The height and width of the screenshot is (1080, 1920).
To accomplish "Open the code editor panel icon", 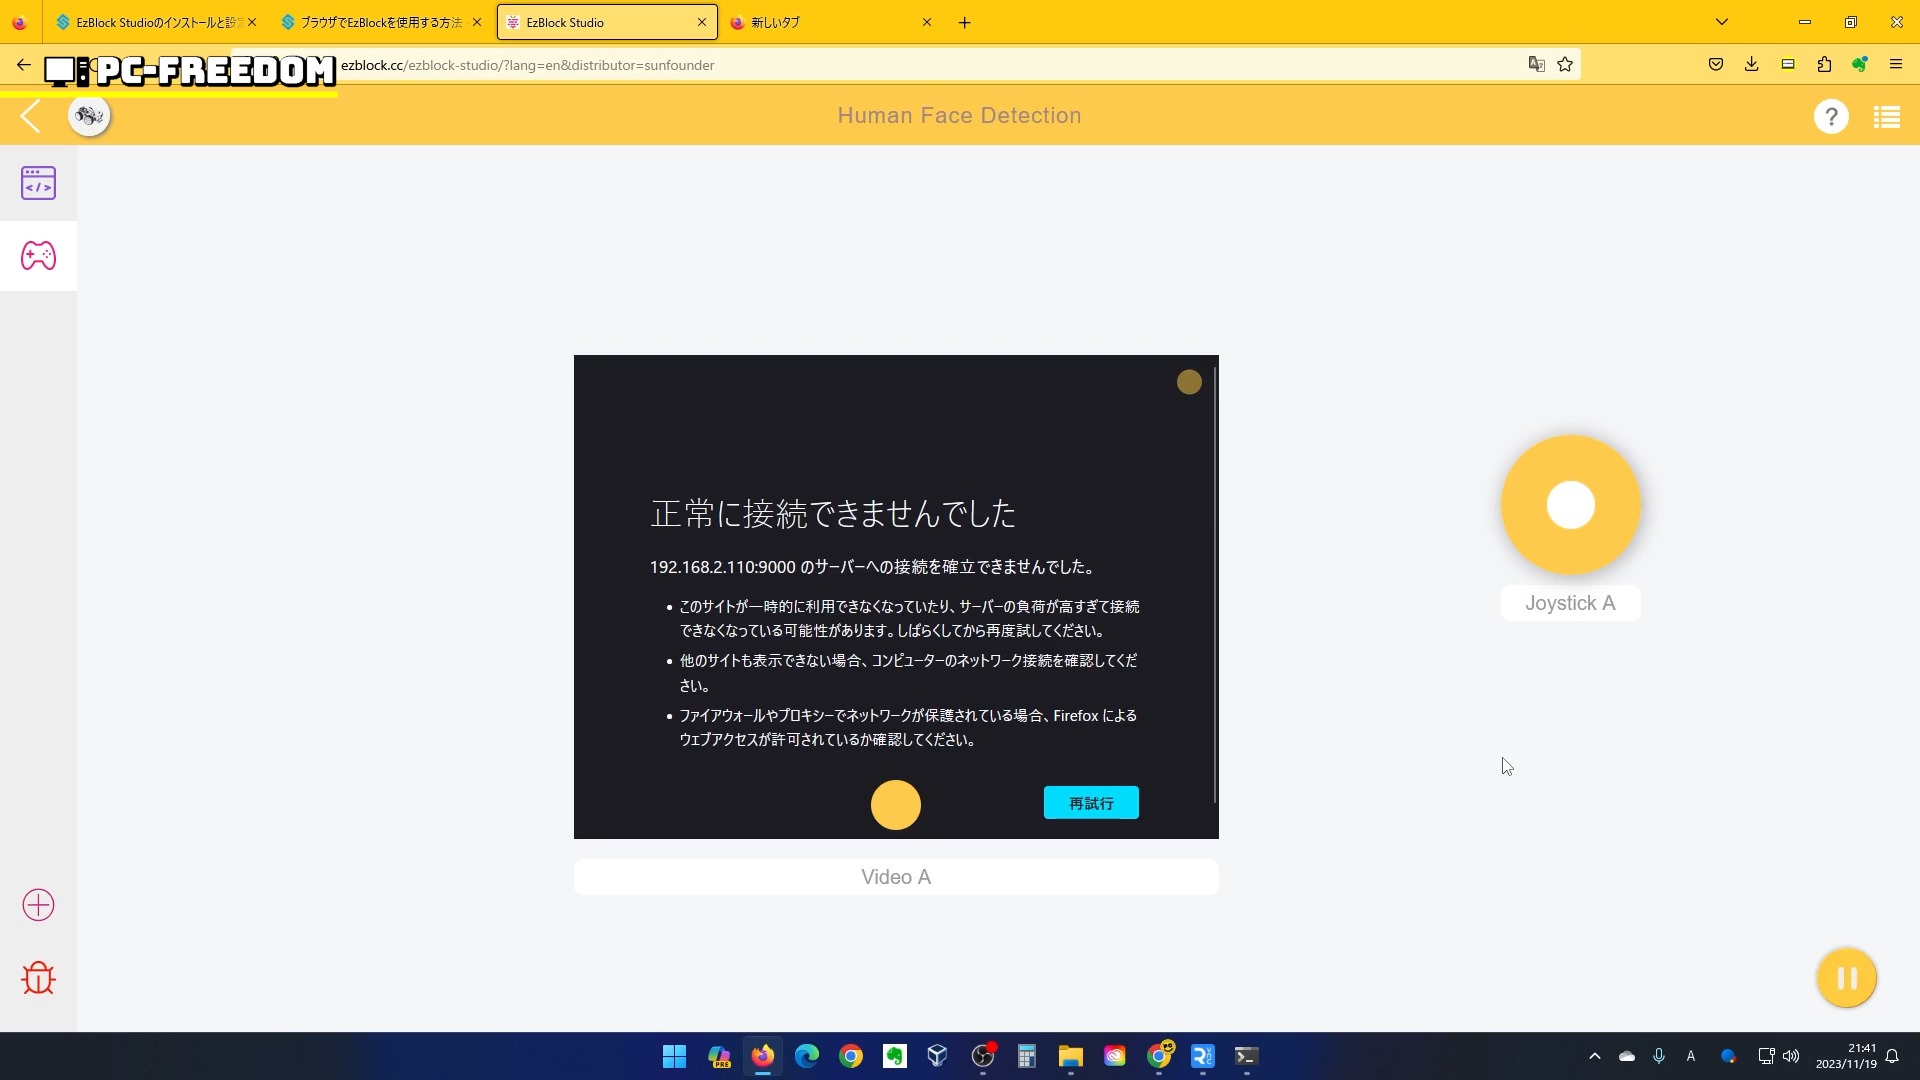I will 38,183.
